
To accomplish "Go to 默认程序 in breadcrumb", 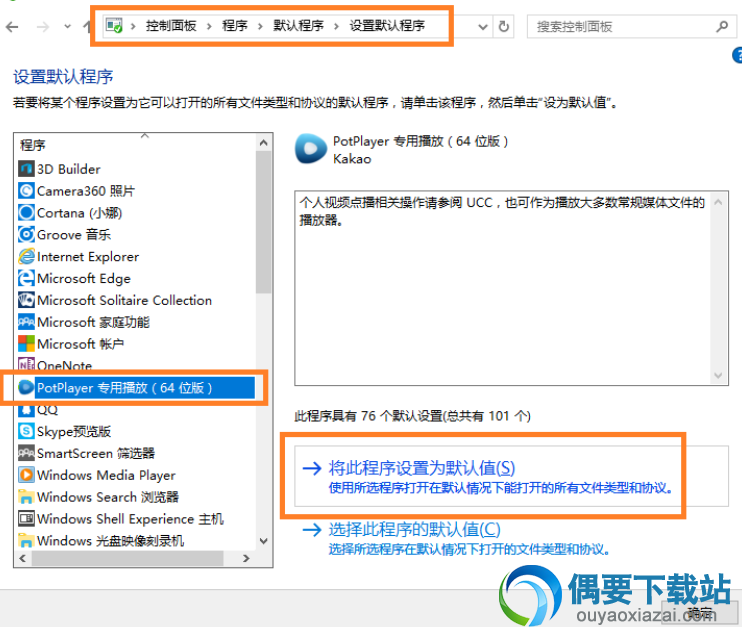I will pyautogui.click(x=299, y=26).
